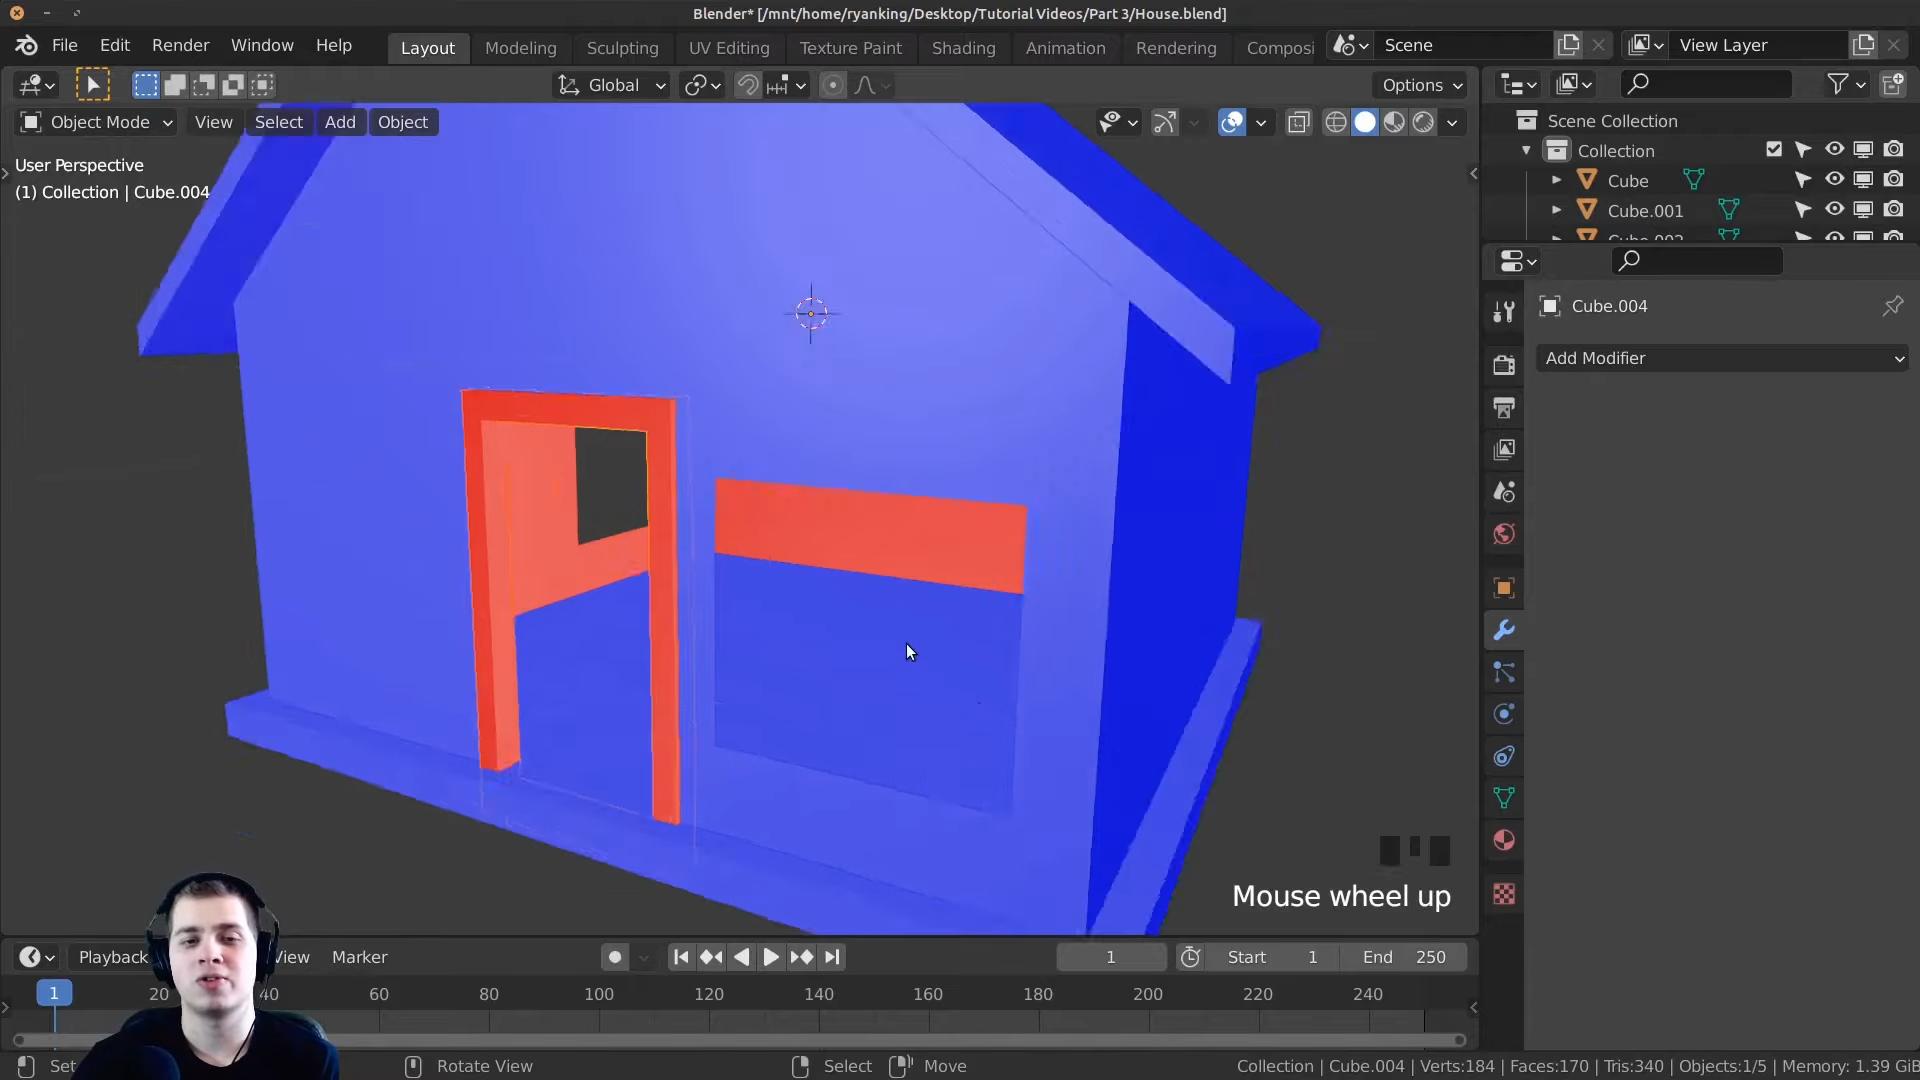Open the World Properties tab

click(1503, 533)
